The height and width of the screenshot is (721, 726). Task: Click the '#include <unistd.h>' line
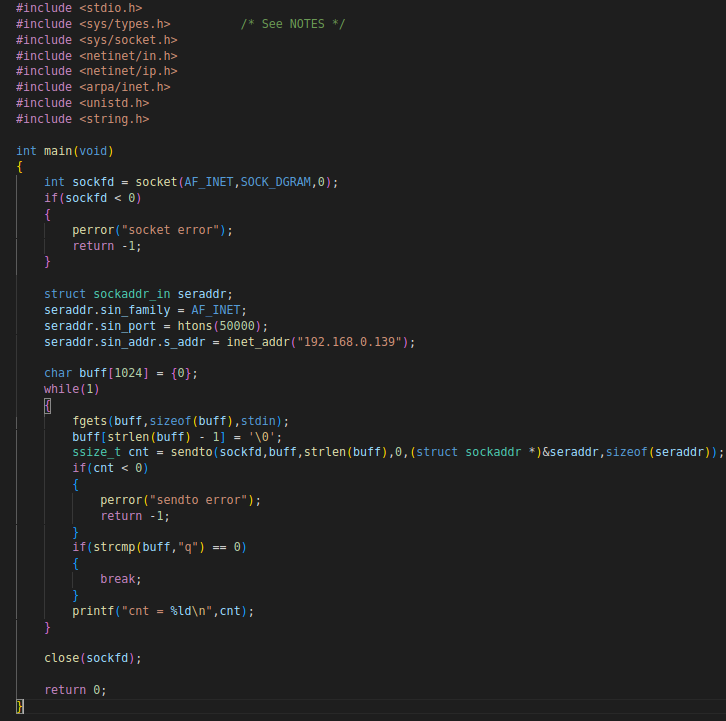83,103
